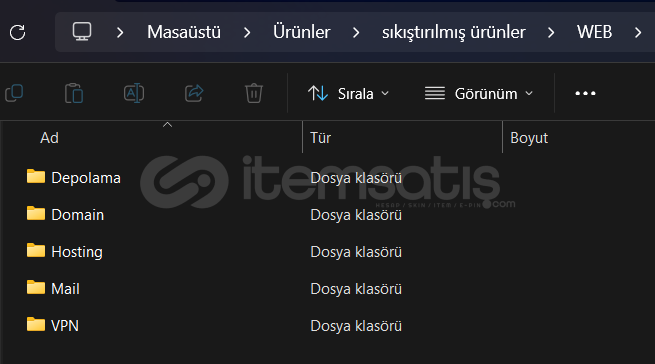Click the This PC monitor icon
655x364 pixels.
point(82,32)
